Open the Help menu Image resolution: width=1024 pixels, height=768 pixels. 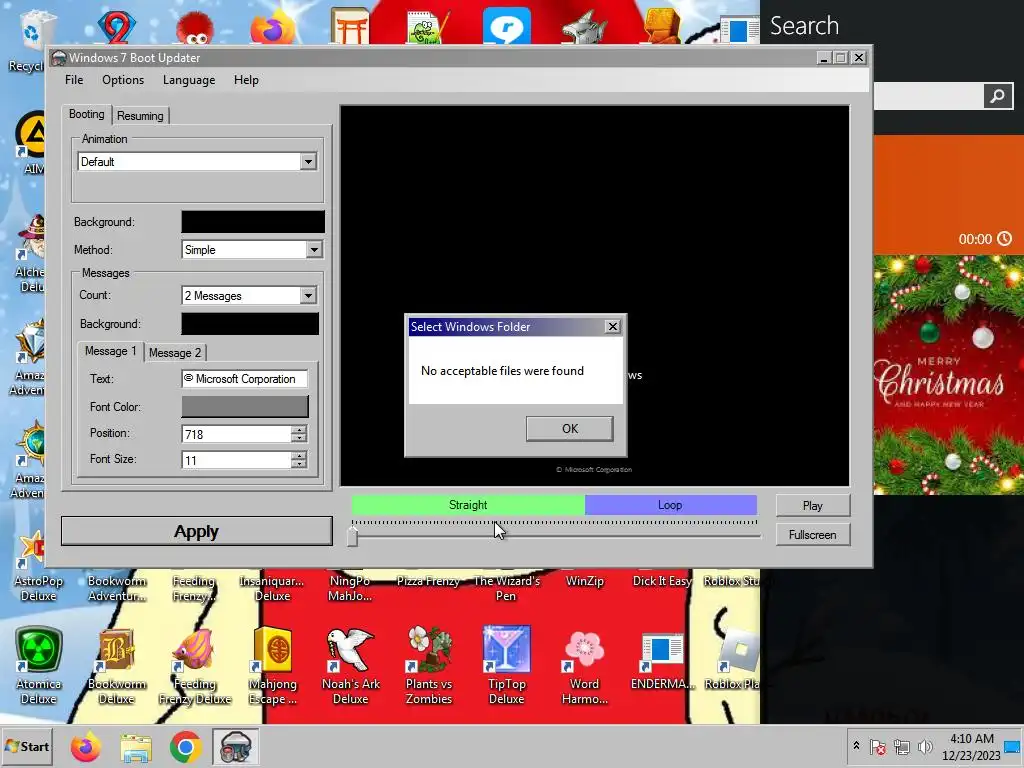click(246, 80)
